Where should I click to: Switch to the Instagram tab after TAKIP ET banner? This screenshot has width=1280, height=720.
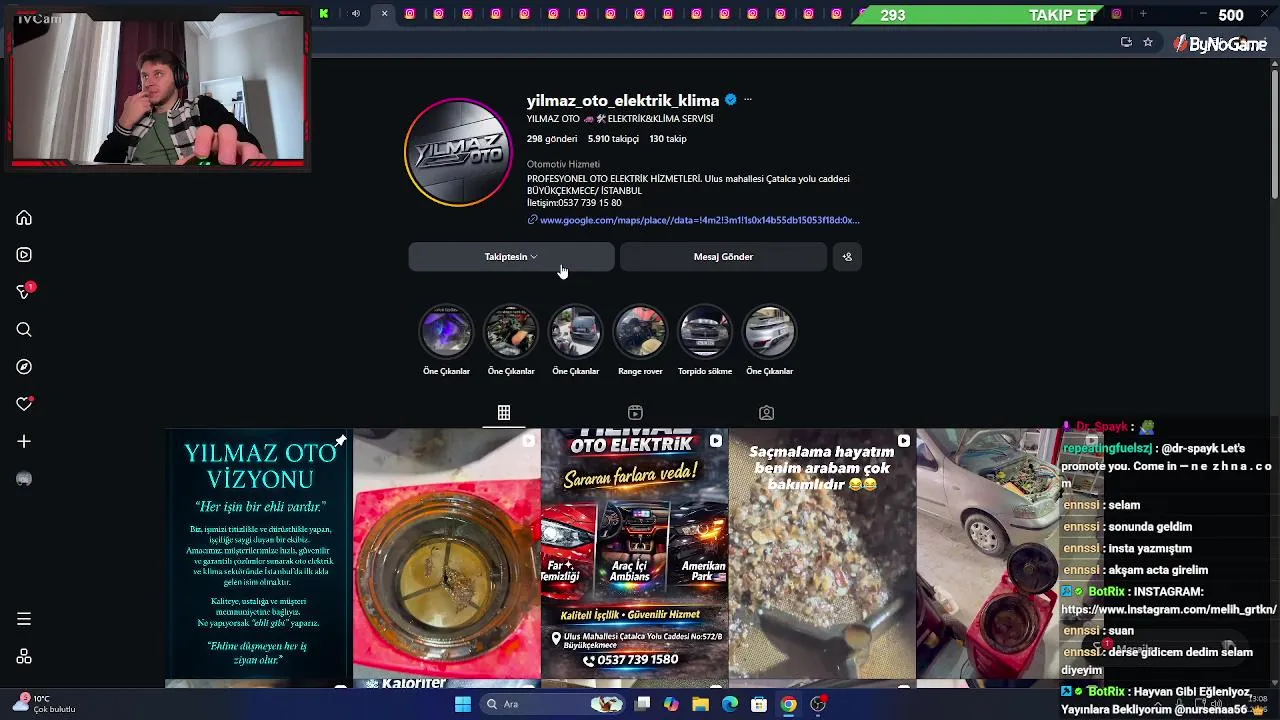coord(1117,14)
